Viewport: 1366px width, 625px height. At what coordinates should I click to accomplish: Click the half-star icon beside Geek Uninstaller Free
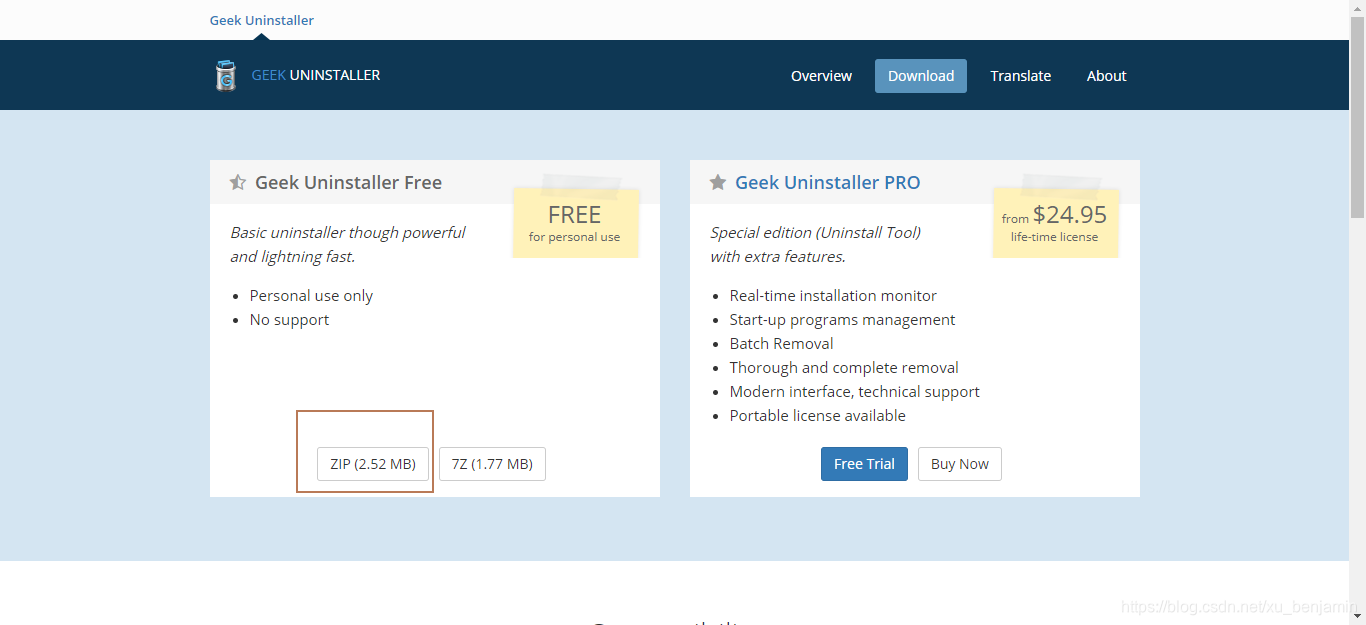tap(238, 182)
